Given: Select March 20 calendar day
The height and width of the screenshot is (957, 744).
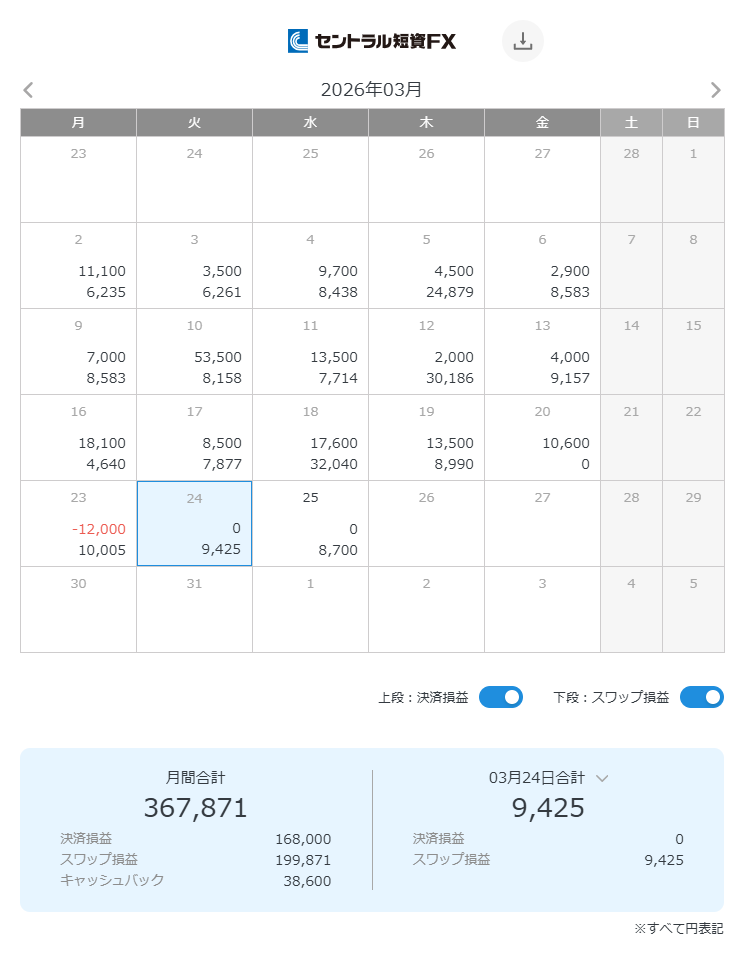Looking at the screenshot, I should pos(542,437).
